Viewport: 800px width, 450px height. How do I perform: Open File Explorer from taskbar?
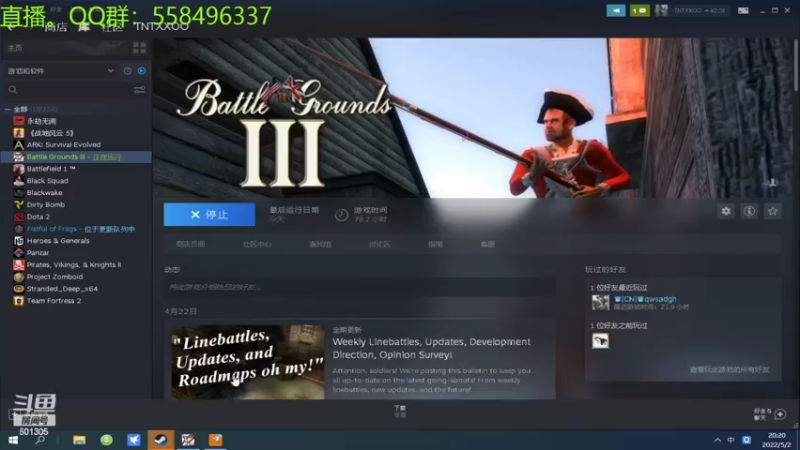pyautogui.click(x=79, y=440)
